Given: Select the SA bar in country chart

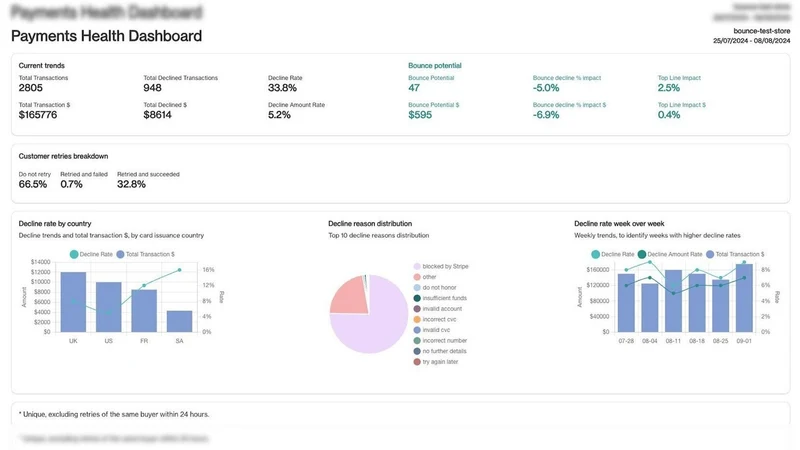Looking at the screenshot, I should pos(180,321).
